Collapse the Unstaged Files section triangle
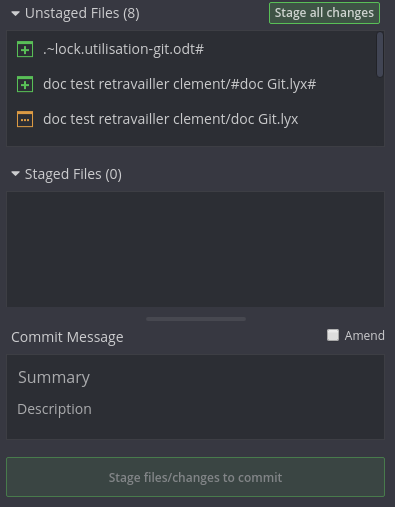The height and width of the screenshot is (507, 395). [15, 14]
